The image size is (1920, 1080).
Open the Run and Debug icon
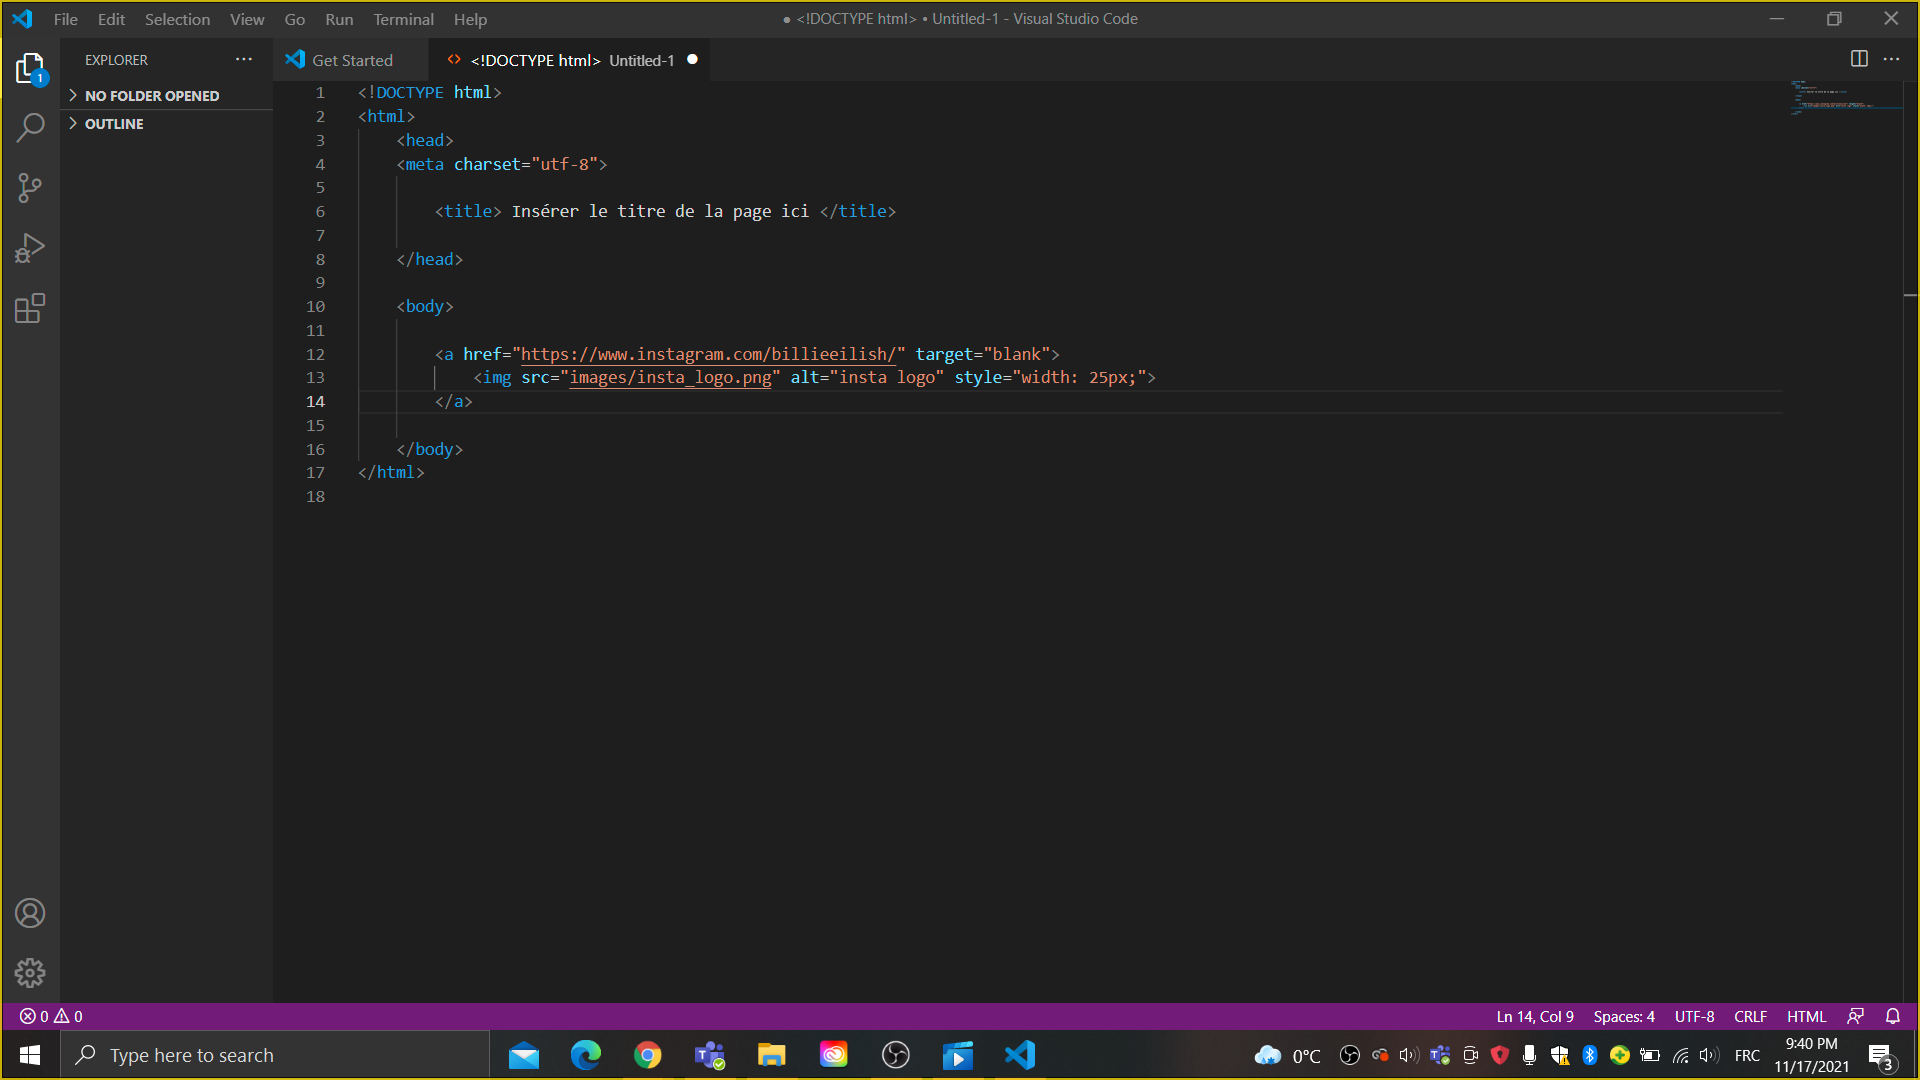(30, 247)
